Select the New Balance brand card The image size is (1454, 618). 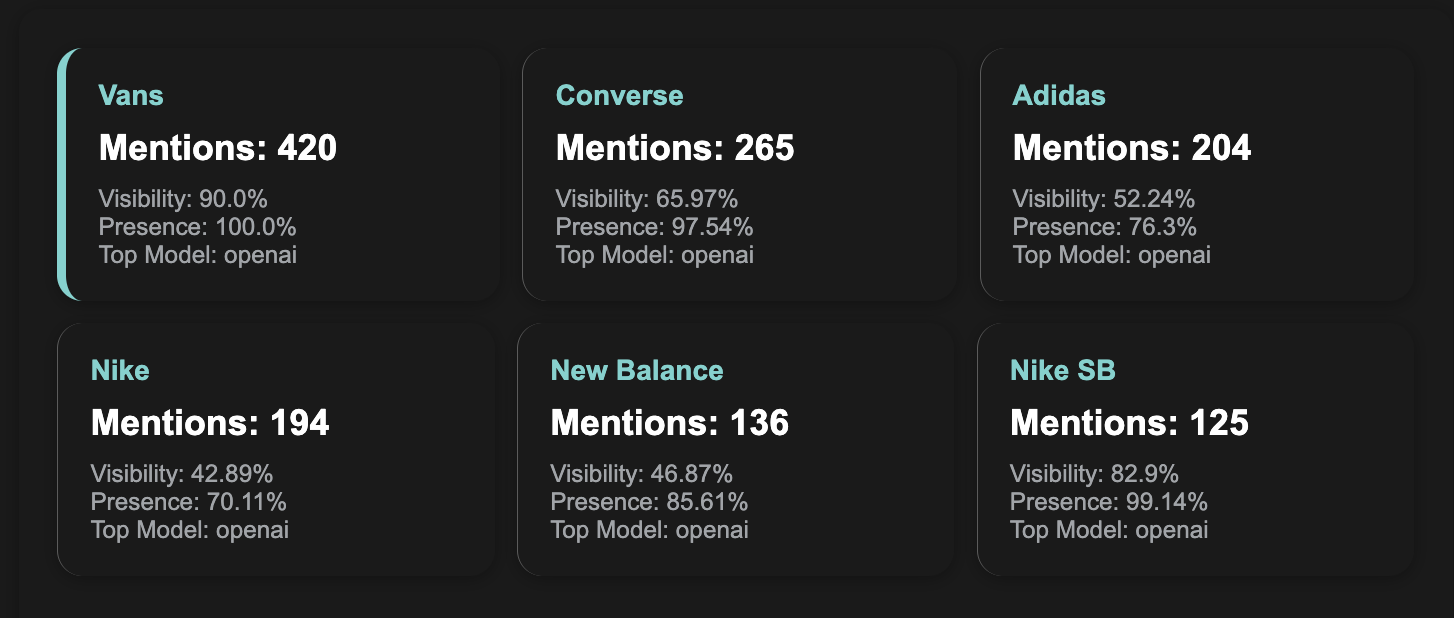(735, 449)
